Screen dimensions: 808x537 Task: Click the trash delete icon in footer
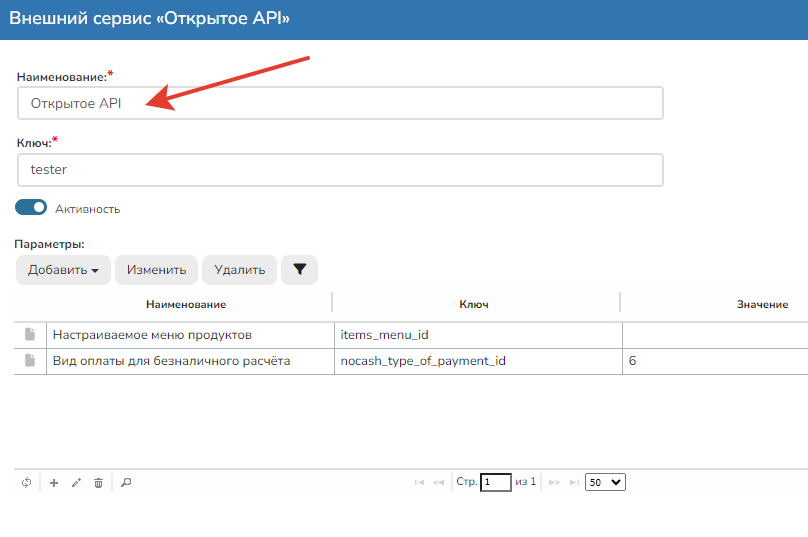click(x=98, y=482)
